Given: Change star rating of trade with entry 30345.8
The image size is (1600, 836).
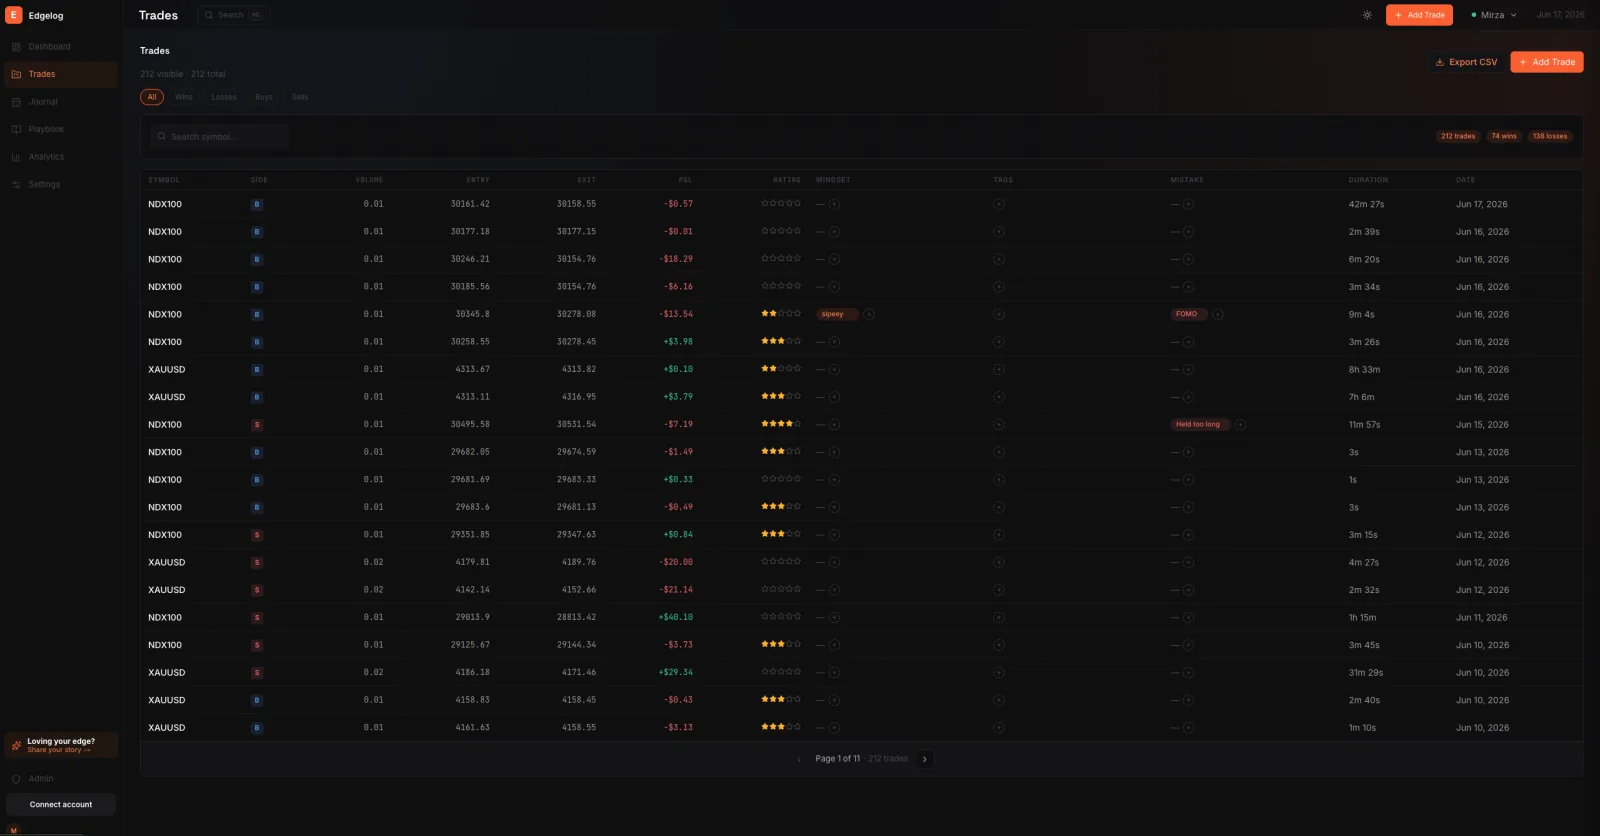Looking at the screenshot, I should pyautogui.click(x=781, y=313).
